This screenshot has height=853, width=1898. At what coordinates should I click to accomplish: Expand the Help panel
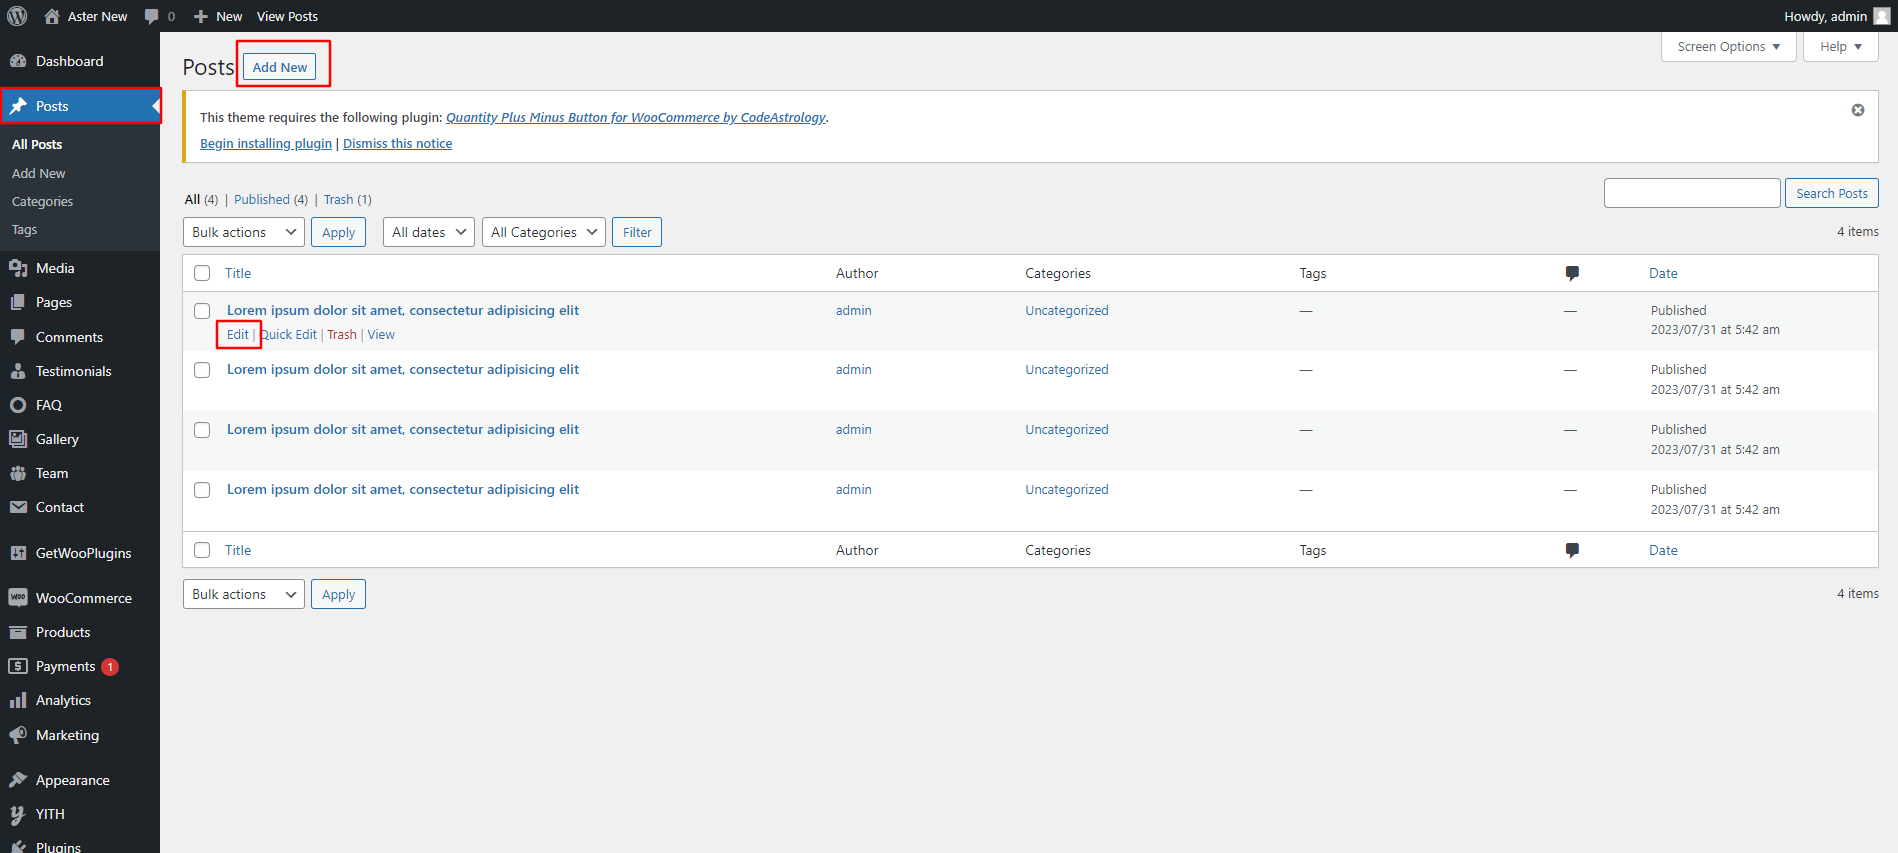pos(1841,47)
